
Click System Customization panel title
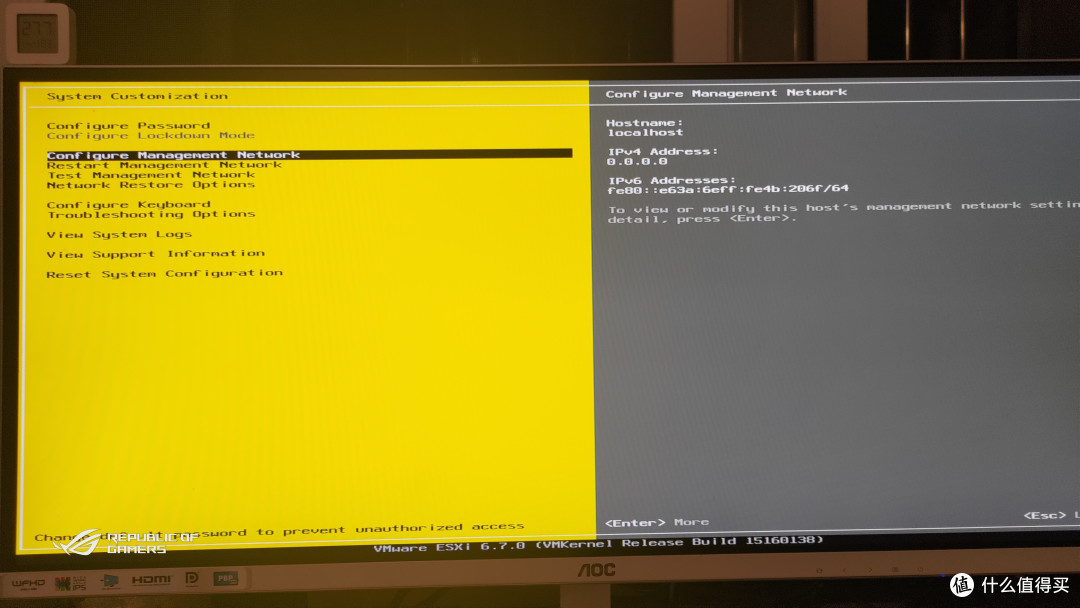pyautogui.click(x=137, y=96)
